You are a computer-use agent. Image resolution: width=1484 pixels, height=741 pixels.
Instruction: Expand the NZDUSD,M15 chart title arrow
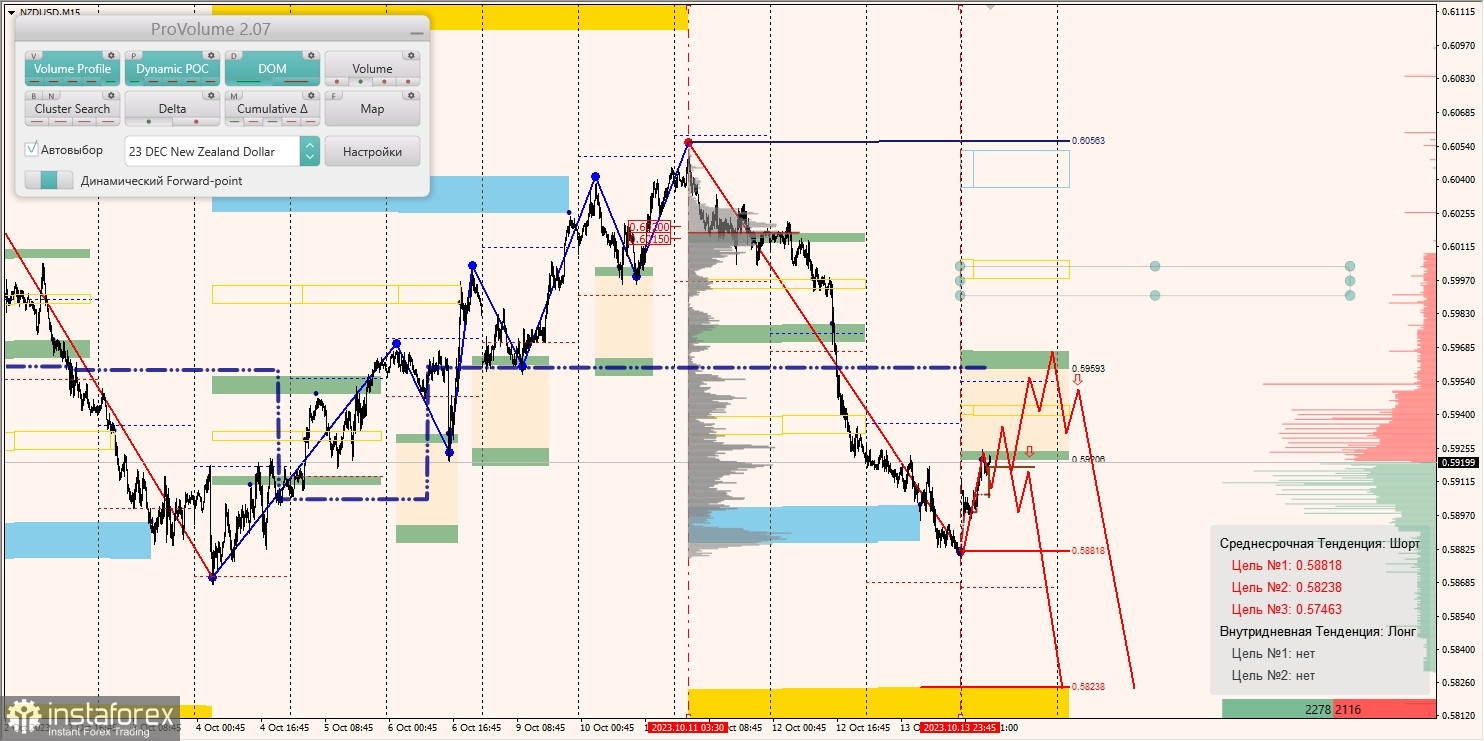tap(11, 11)
